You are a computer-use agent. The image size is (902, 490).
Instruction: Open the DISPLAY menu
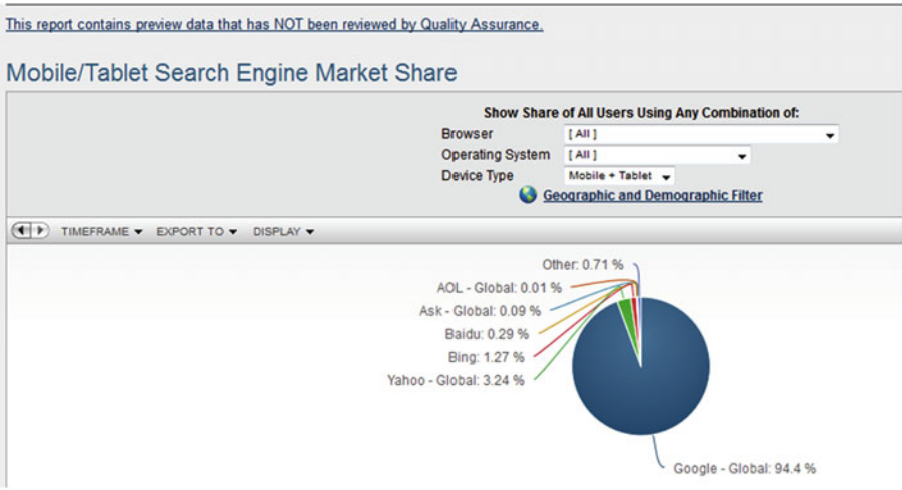[x=283, y=232]
